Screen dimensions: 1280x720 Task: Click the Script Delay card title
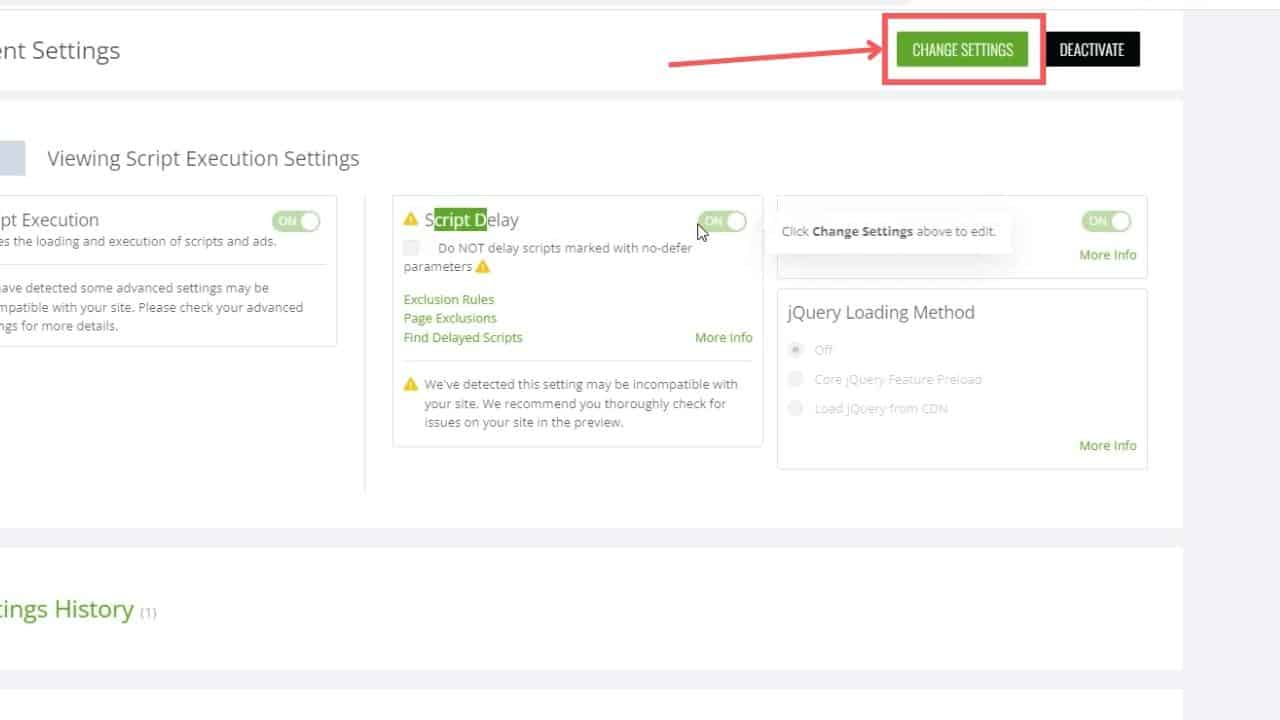point(471,220)
